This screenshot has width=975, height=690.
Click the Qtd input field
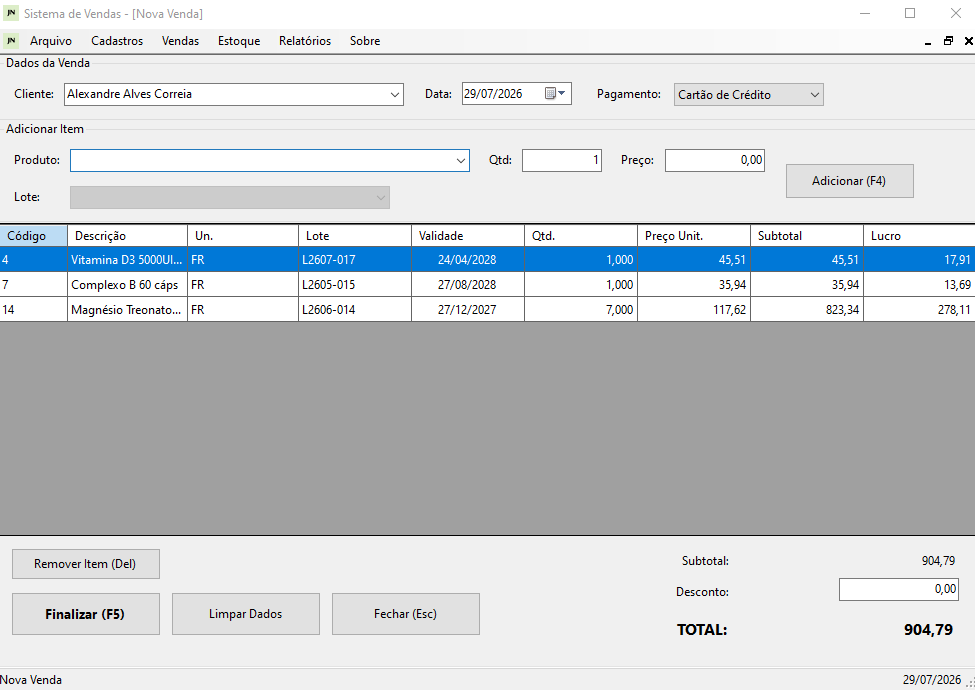point(561,160)
